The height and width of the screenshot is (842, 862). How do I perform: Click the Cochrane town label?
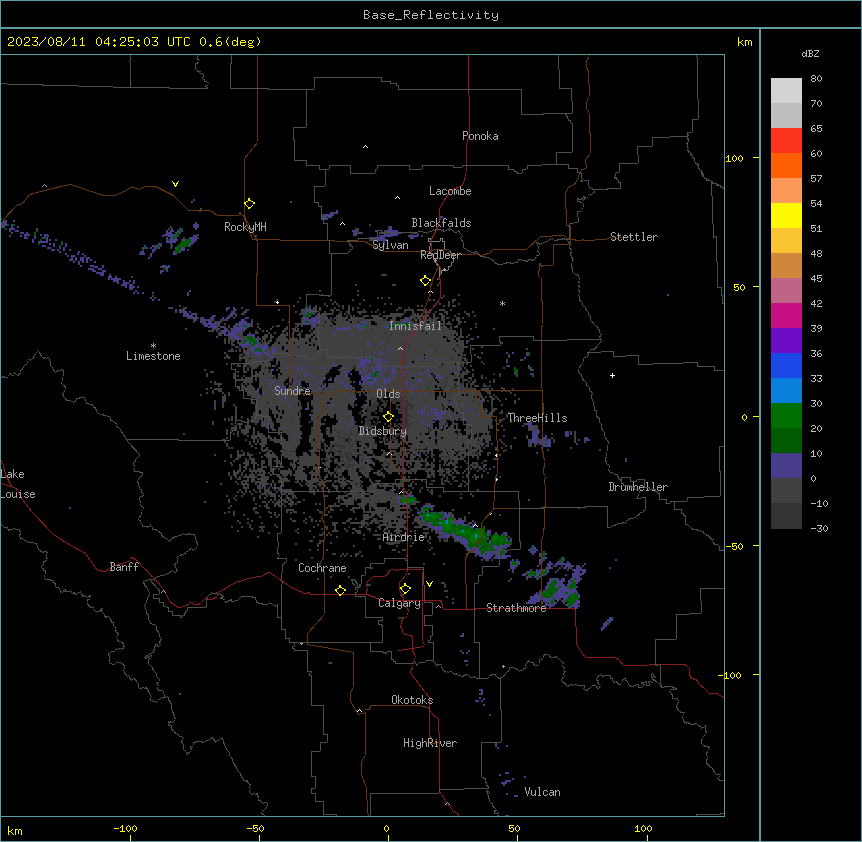[x=322, y=568]
